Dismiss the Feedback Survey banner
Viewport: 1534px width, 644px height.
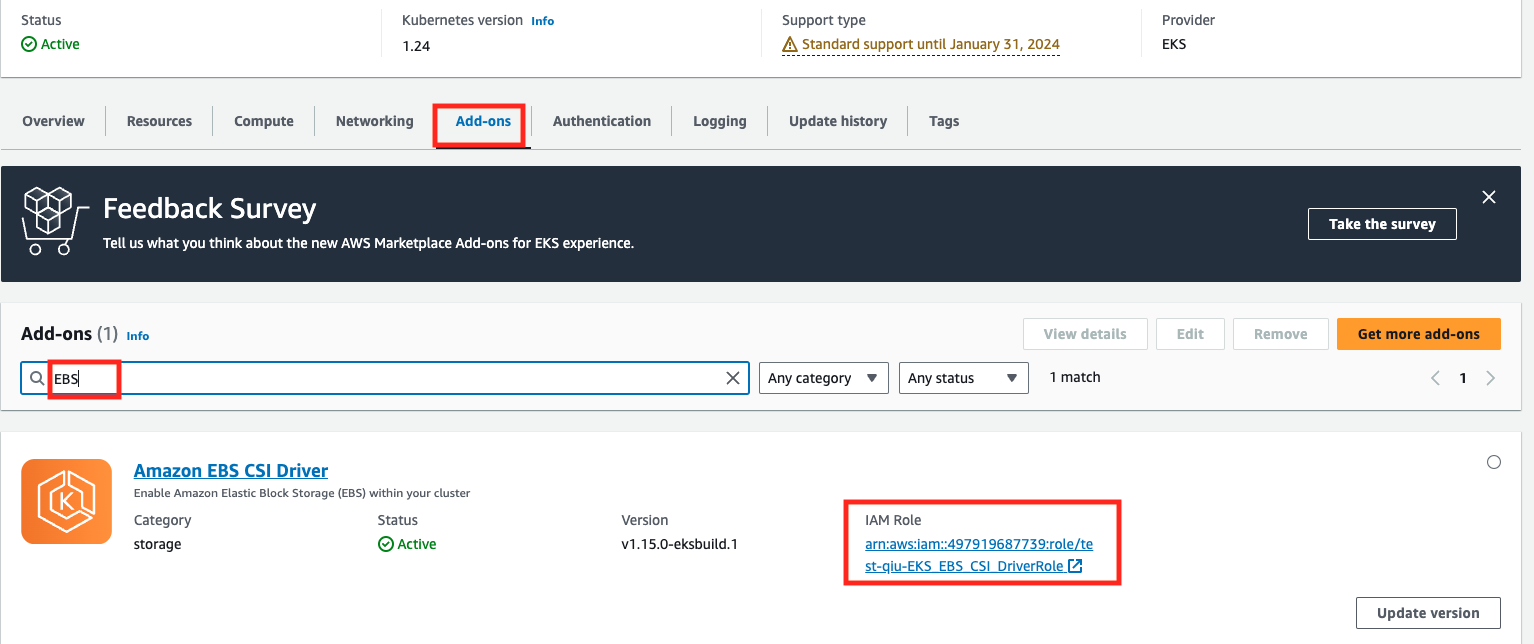[1488, 197]
